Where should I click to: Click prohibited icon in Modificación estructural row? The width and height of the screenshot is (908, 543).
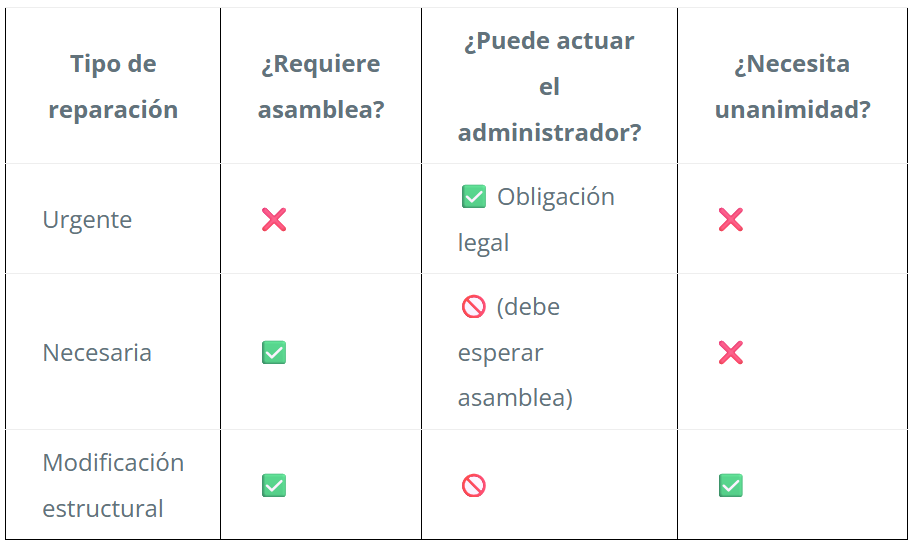tap(474, 485)
